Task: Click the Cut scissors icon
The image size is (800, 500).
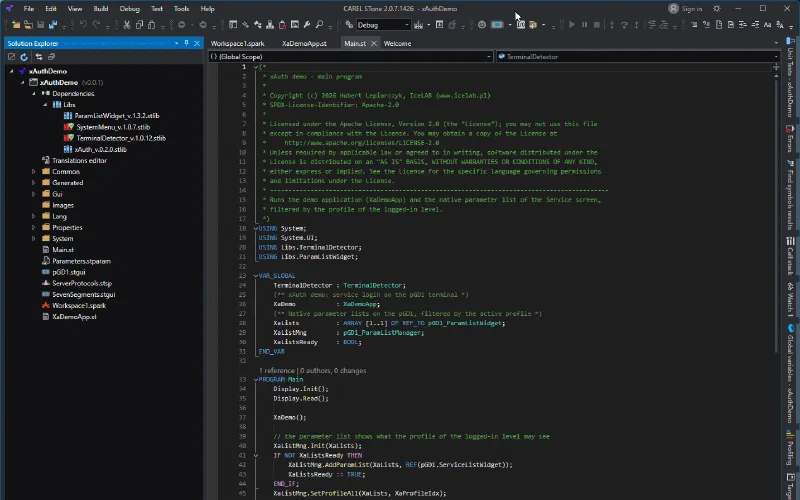Action: [127, 25]
